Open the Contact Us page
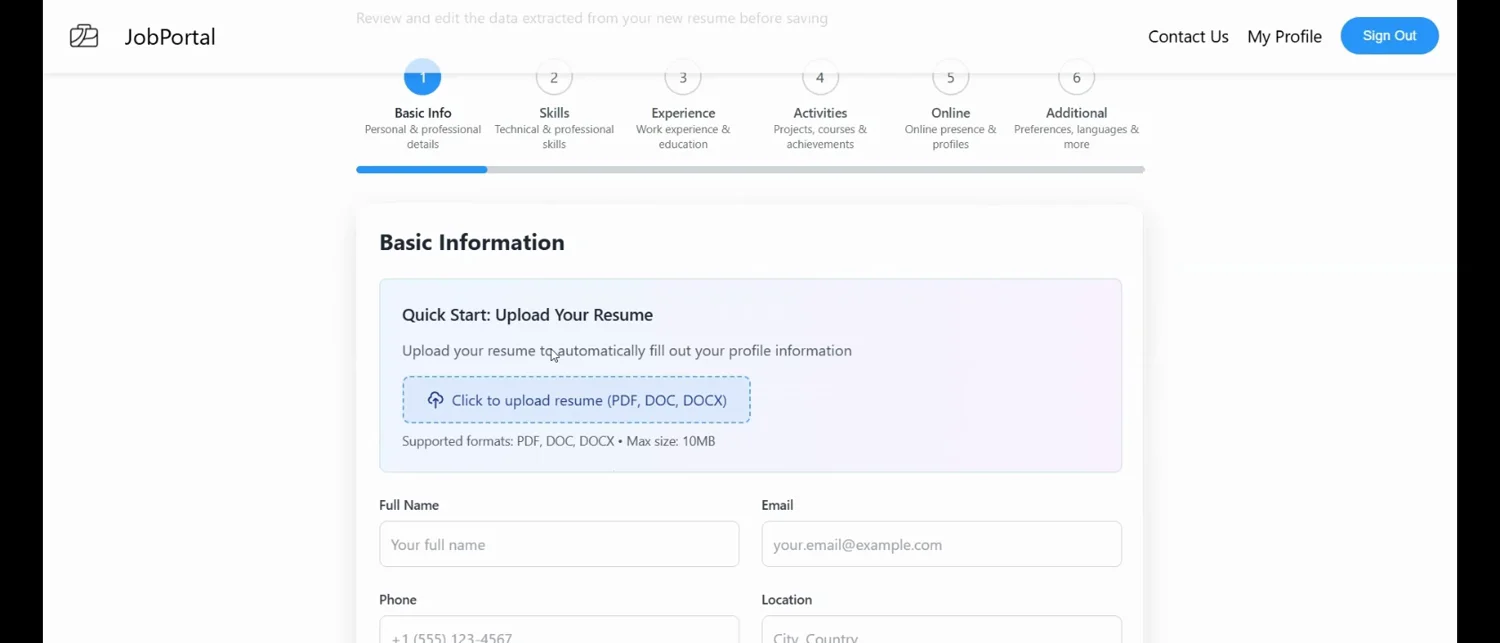The image size is (1500, 643). coord(1188,37)
